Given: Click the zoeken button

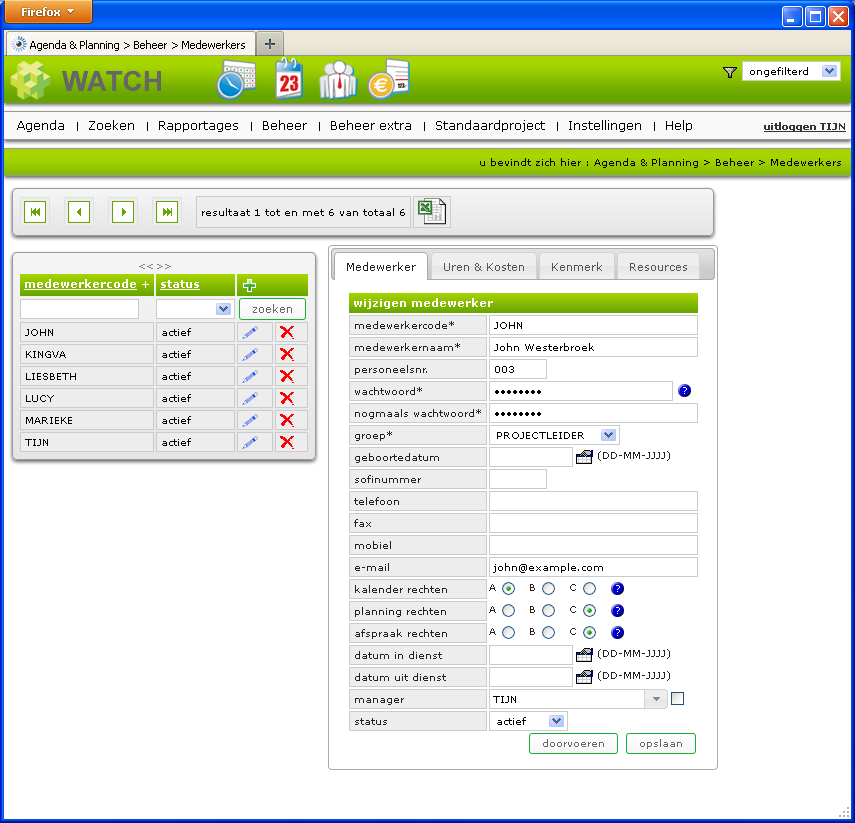Looking at the screenshot, I should [272, 309].
